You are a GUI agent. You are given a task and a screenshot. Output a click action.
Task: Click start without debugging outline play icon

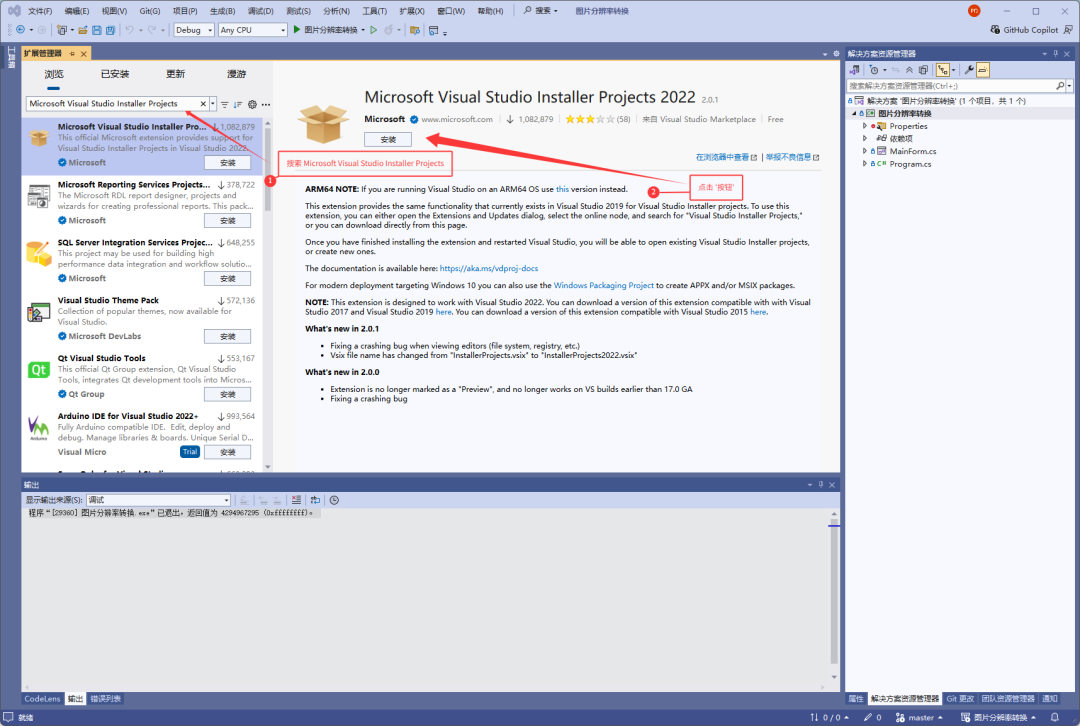[x=373, y=30]
